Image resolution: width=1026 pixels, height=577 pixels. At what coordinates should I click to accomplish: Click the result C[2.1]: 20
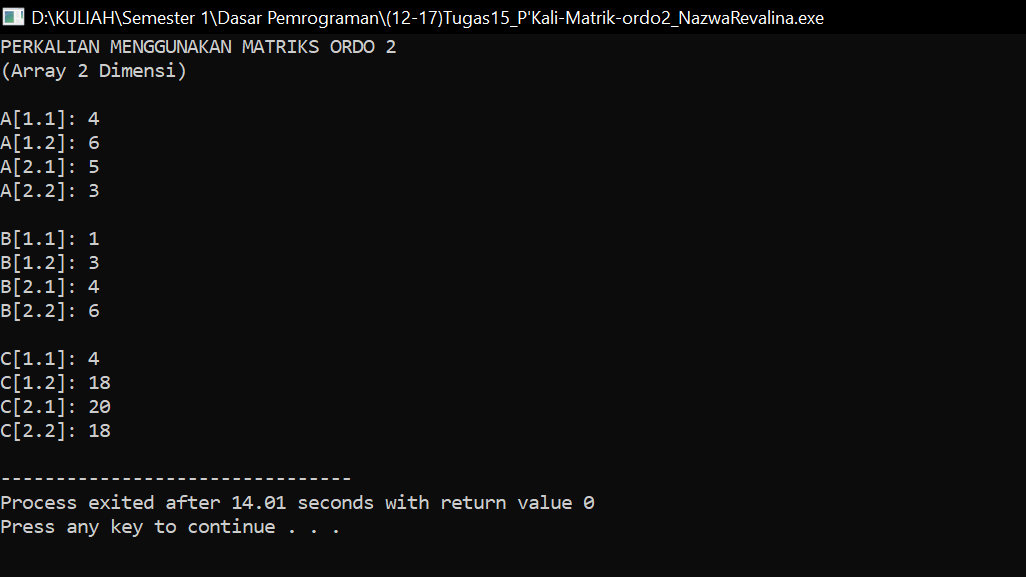click(55, 406)
